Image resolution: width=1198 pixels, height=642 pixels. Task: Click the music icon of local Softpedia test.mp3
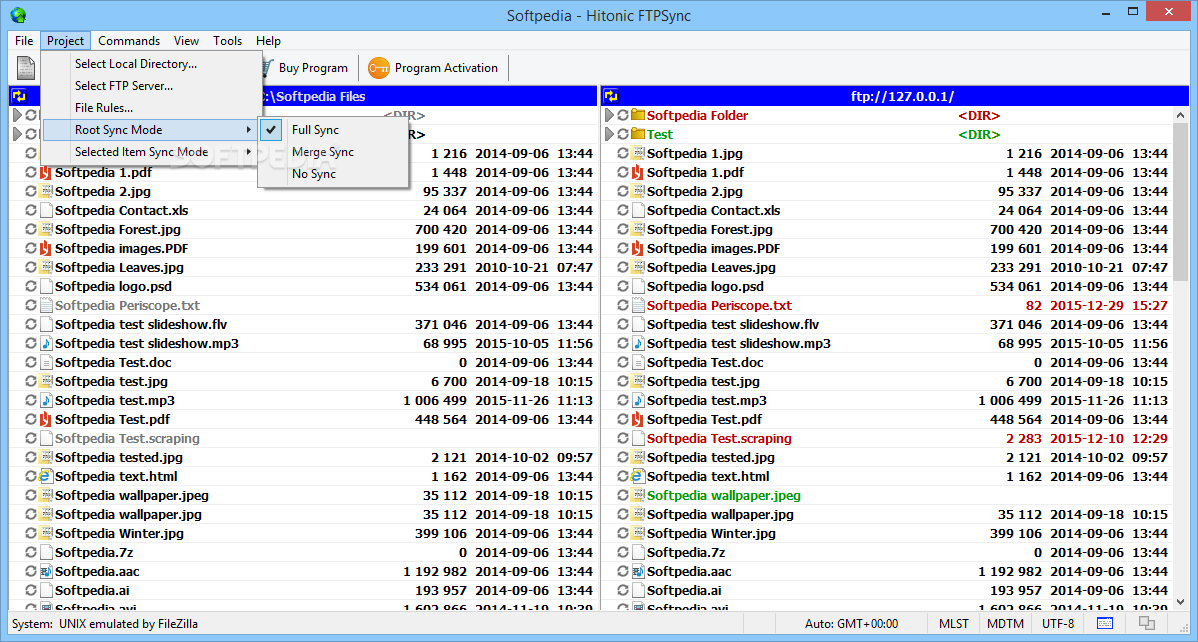46,400
